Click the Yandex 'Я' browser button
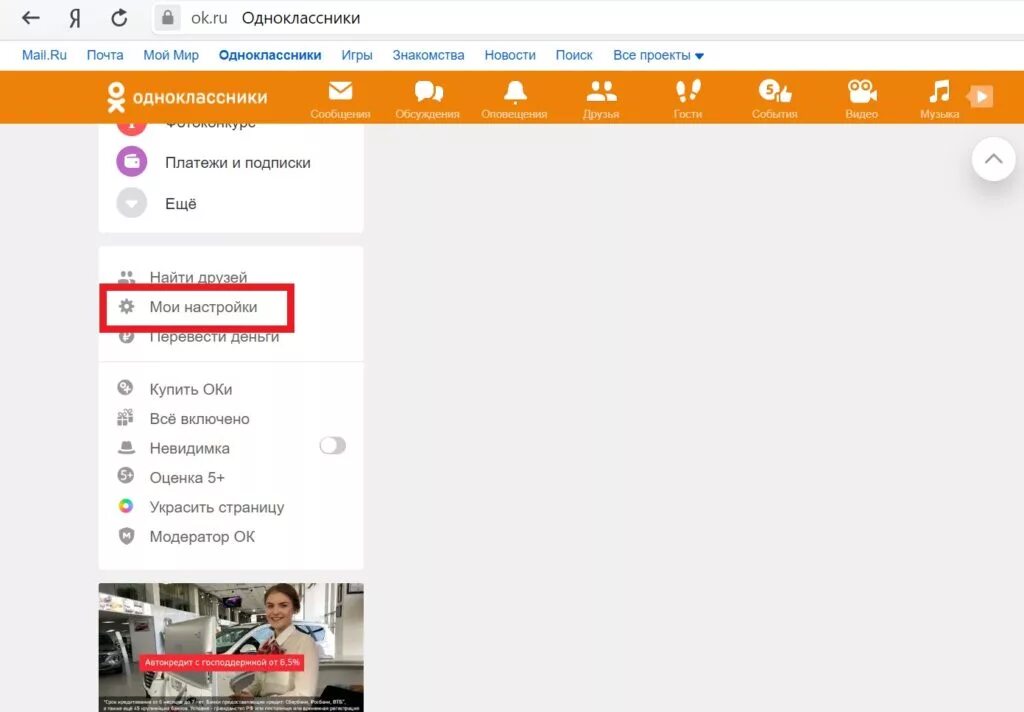This screenshot has width=1024, height=712. pyautogui.click(x=74, y=18)
